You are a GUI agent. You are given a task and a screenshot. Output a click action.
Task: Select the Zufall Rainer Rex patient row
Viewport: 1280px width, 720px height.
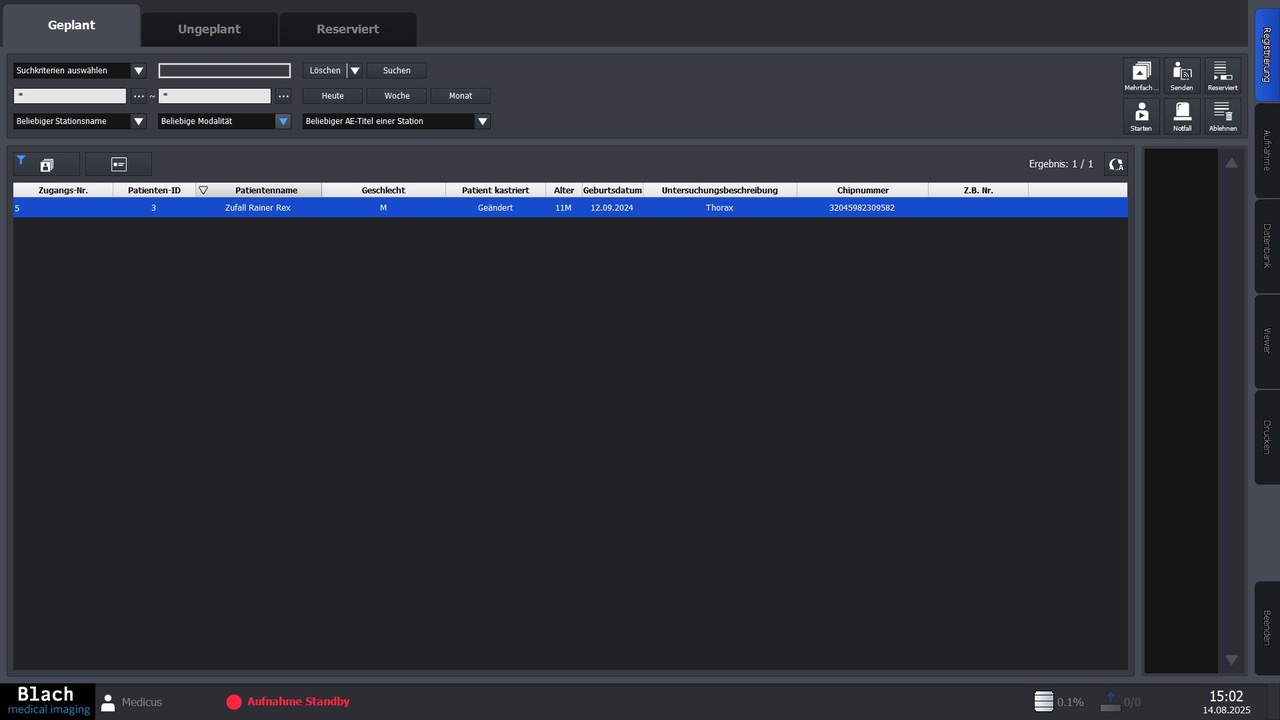click(258, 208)
